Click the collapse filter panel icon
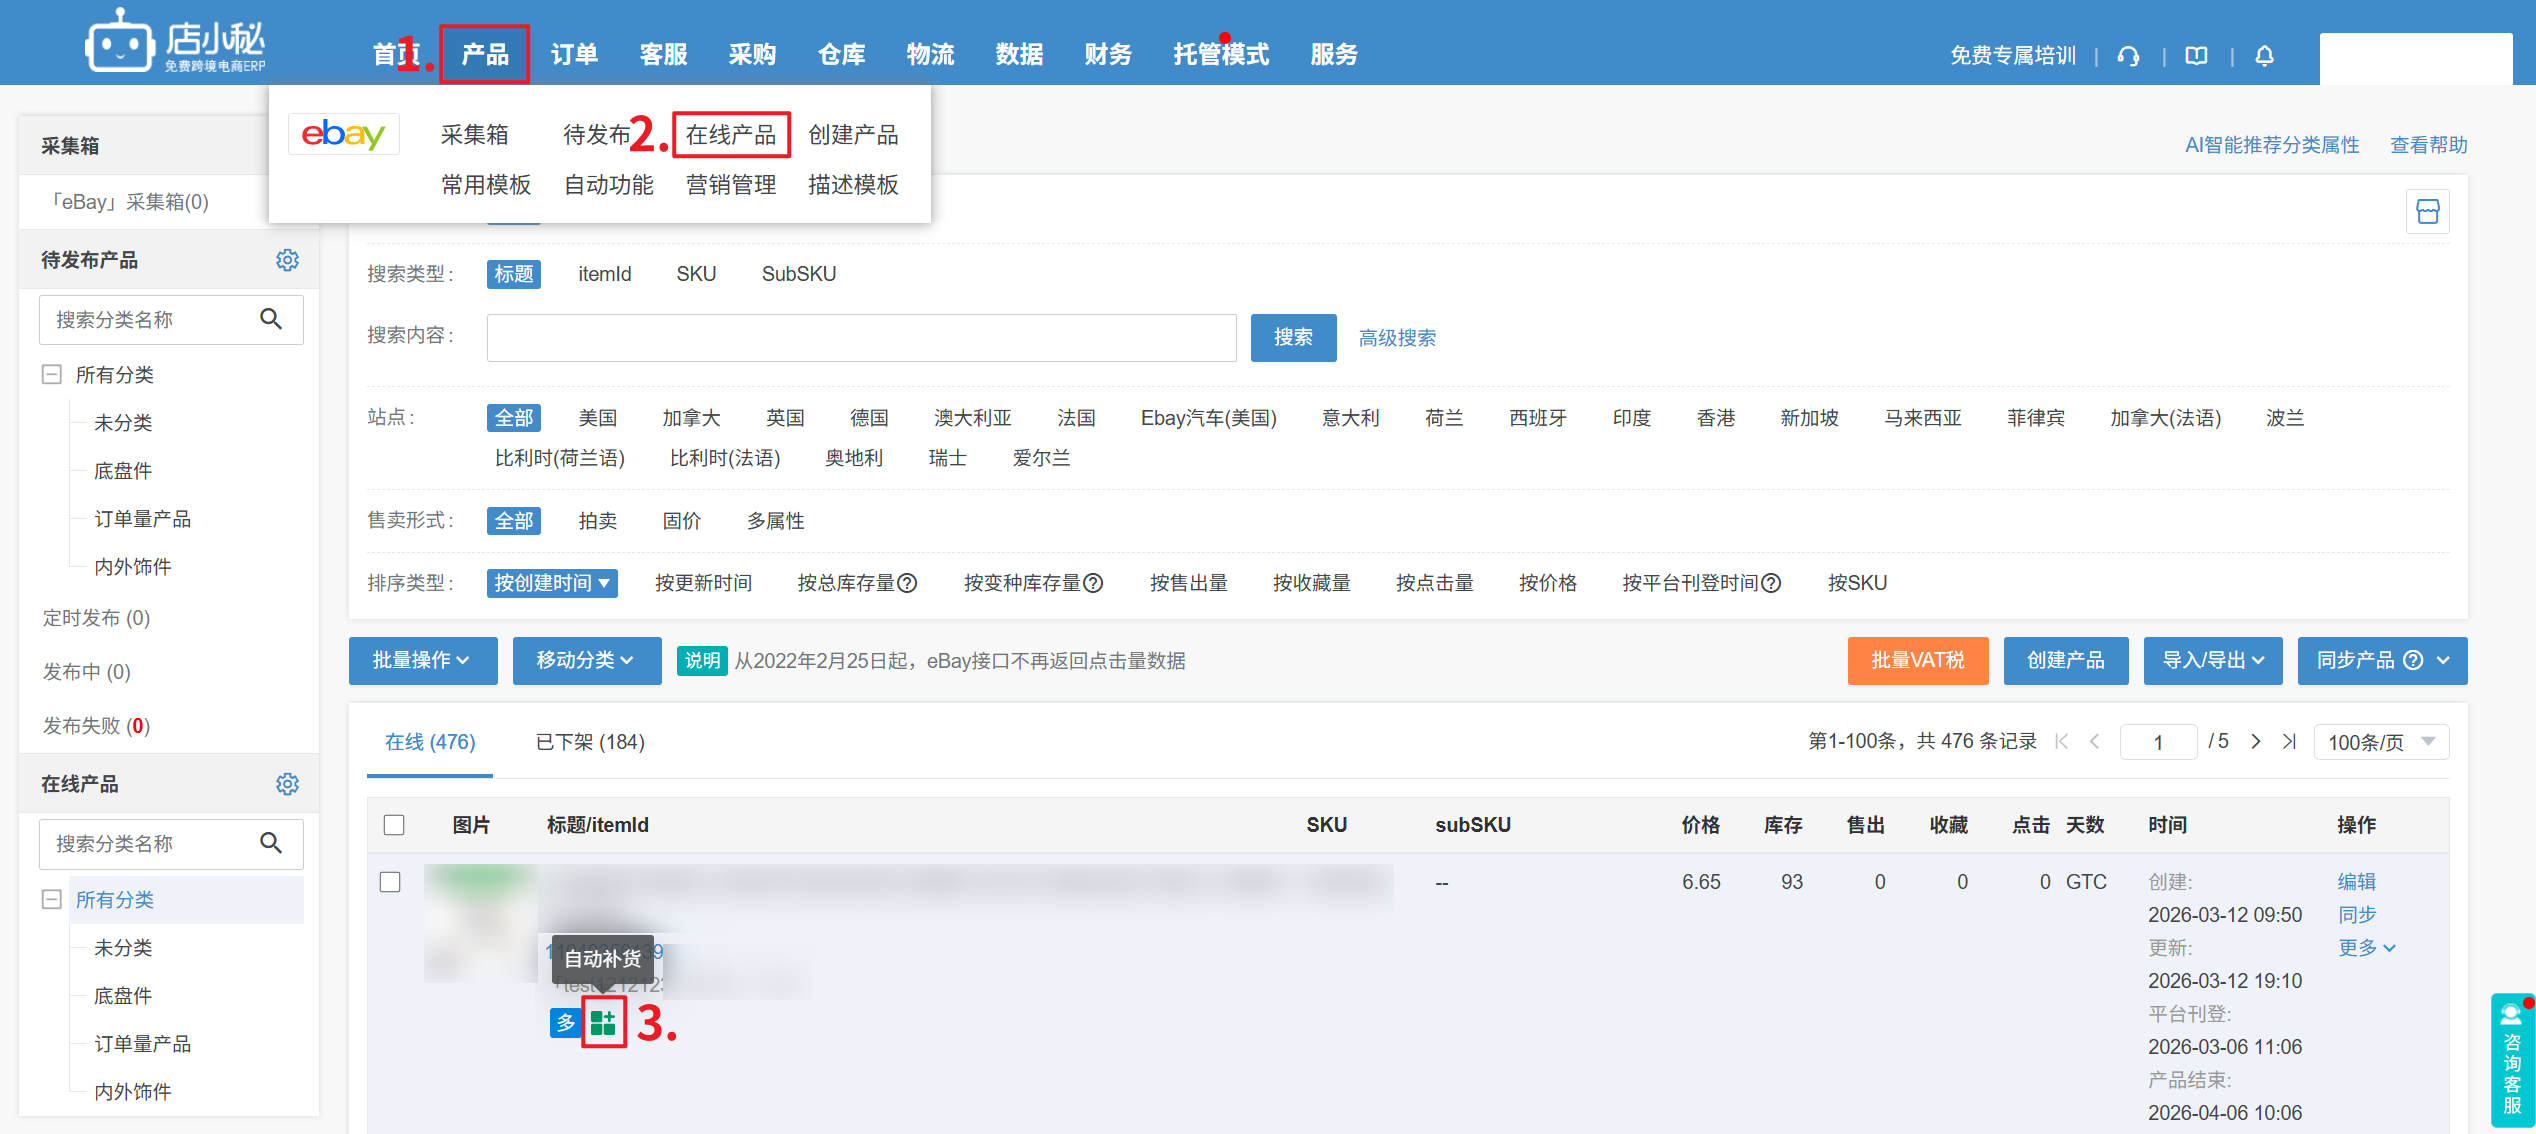This screenshot has width=2536, height=1134. [2427, 211]
